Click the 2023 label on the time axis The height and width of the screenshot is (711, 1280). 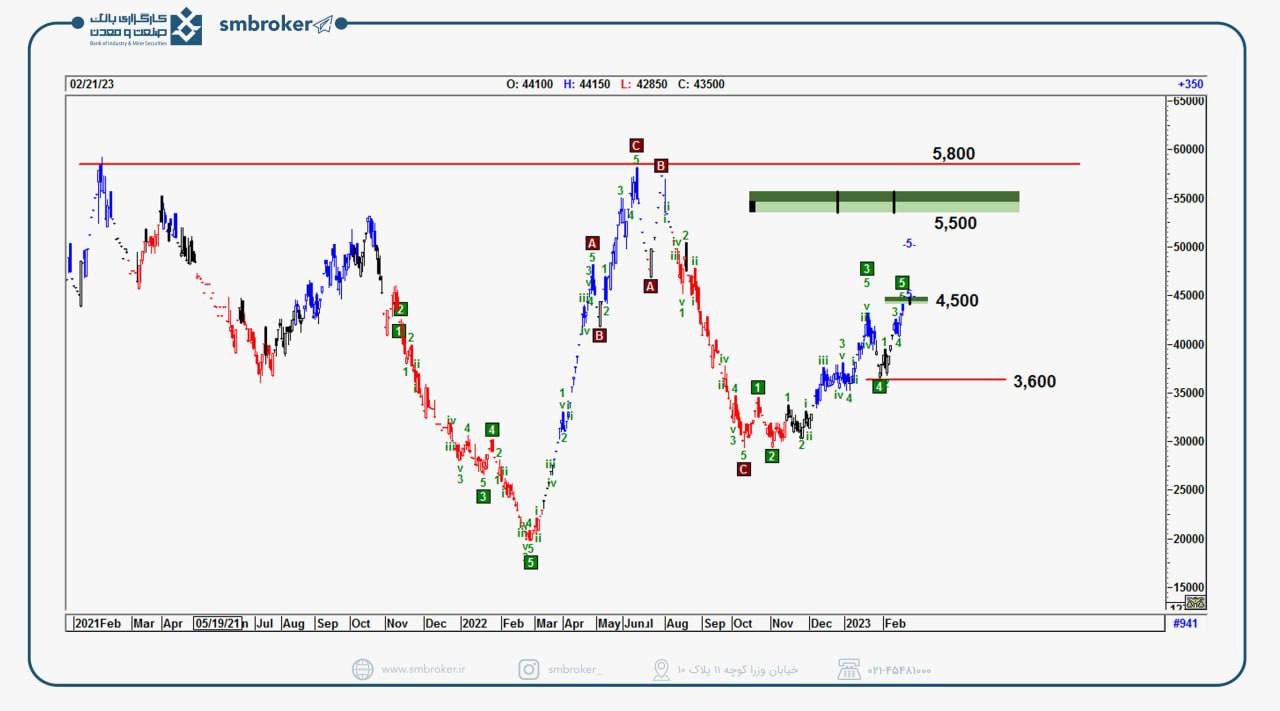pyautogui.click(x=857, y=623)
